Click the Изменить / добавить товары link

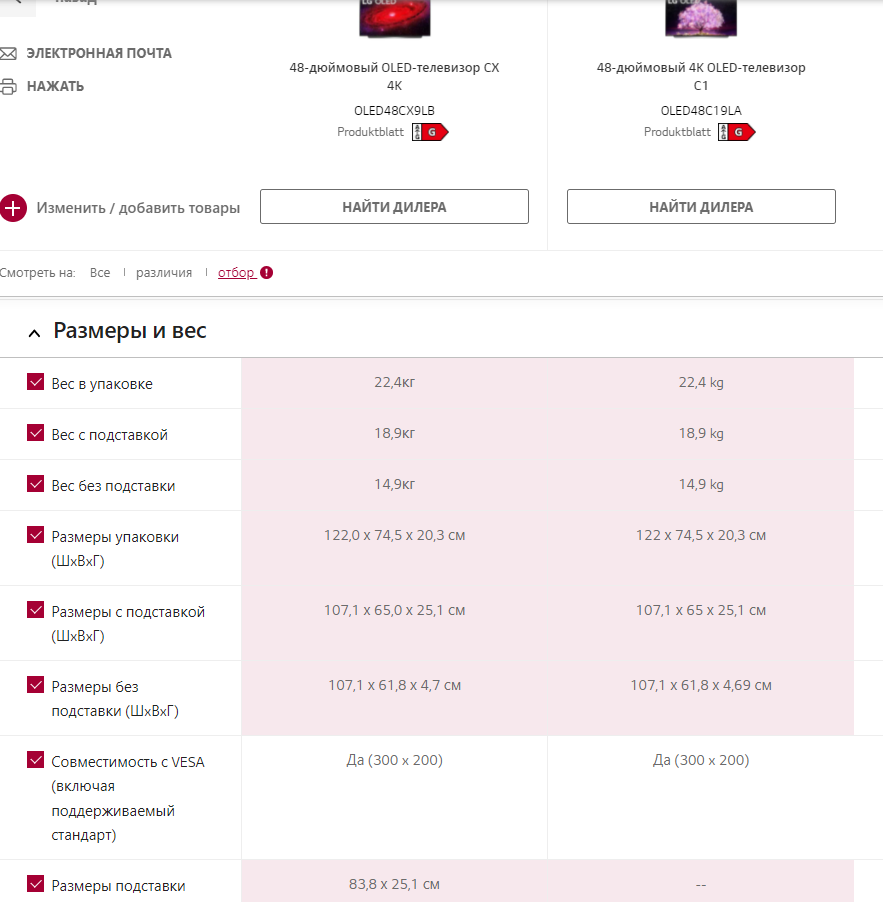pos(138,208)
